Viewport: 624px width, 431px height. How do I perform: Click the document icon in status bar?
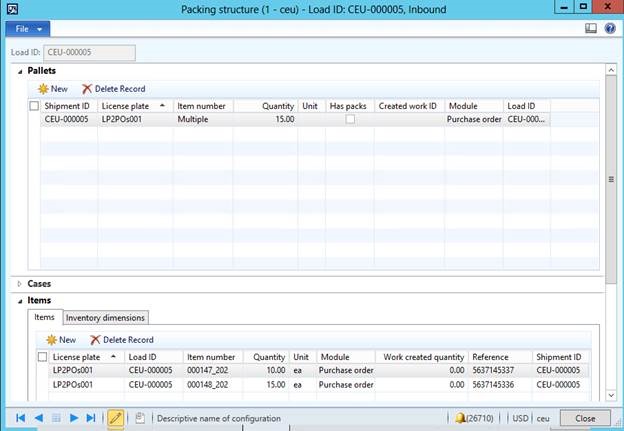(141, 418)
